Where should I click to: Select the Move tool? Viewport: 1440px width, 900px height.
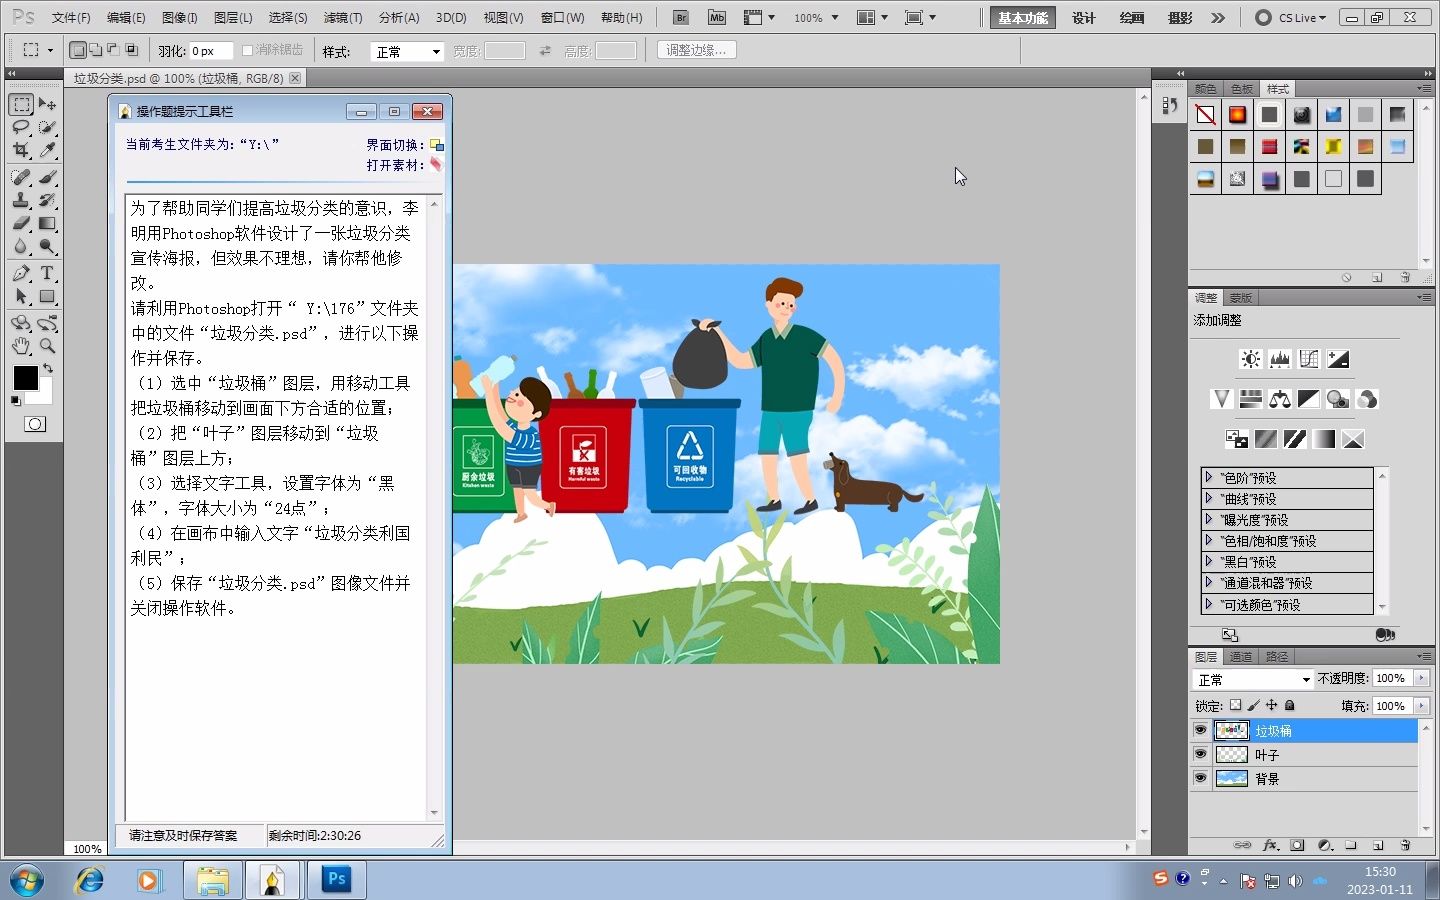tap(46, 104)
